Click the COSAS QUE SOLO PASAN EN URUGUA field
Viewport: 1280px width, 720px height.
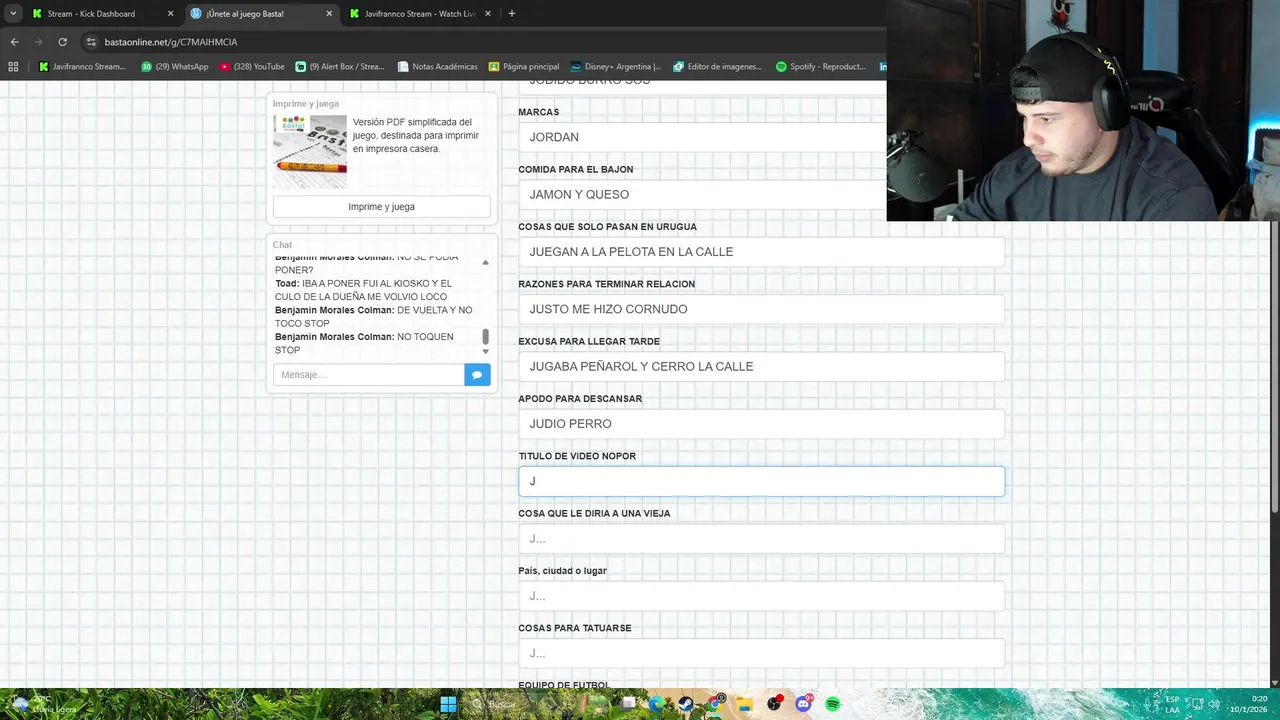761,252
